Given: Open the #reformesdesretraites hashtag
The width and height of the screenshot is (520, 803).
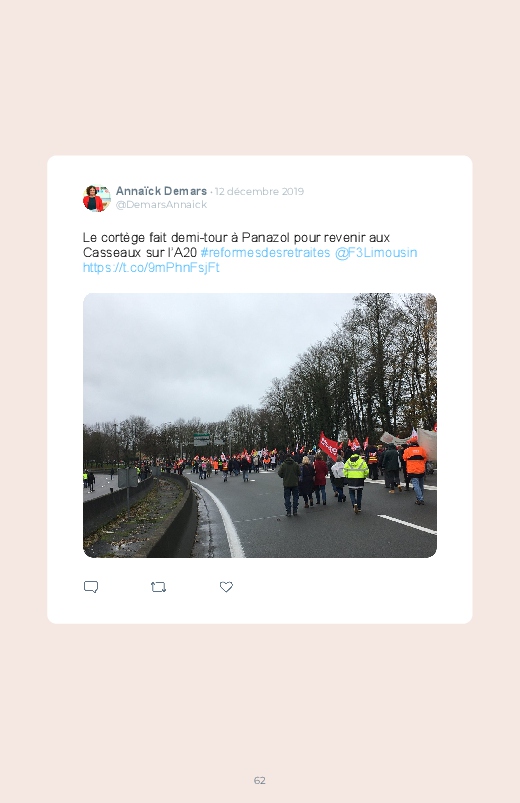Looking at the screenshot, I should [265, 252].
